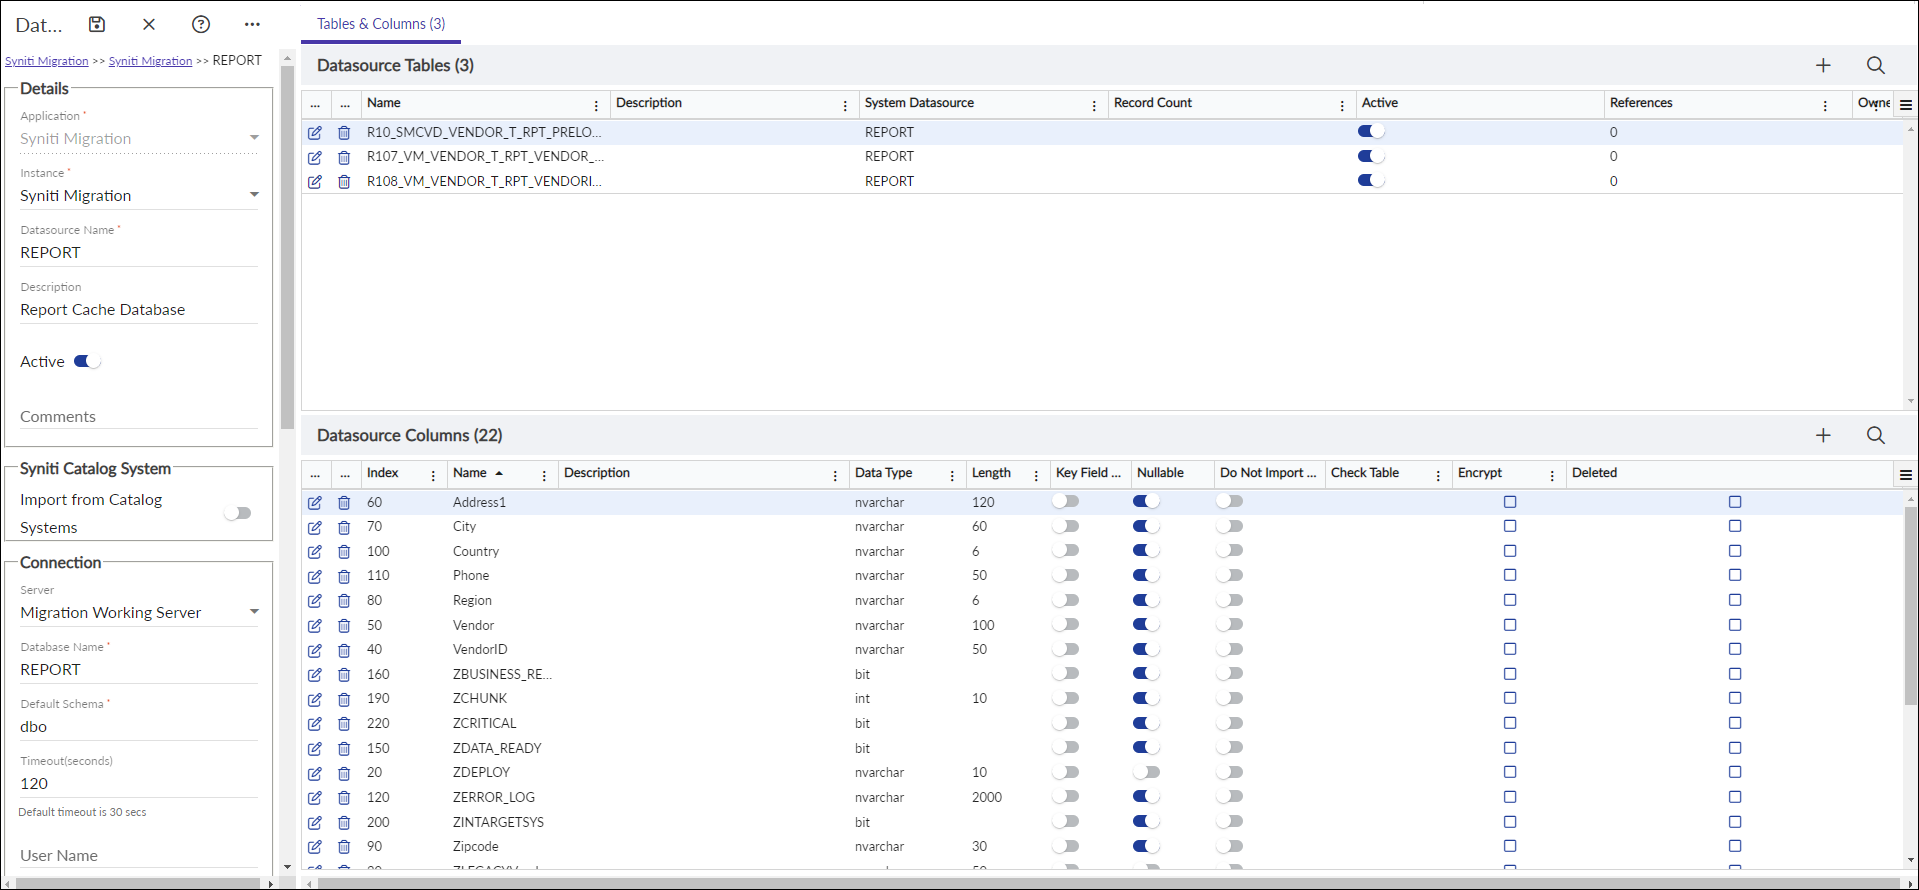This screenshot has width=1919, height=890.
Task: Edit the R108_VM_VENDOR_T_RPT_VENDORI table row
Action: 315,181
